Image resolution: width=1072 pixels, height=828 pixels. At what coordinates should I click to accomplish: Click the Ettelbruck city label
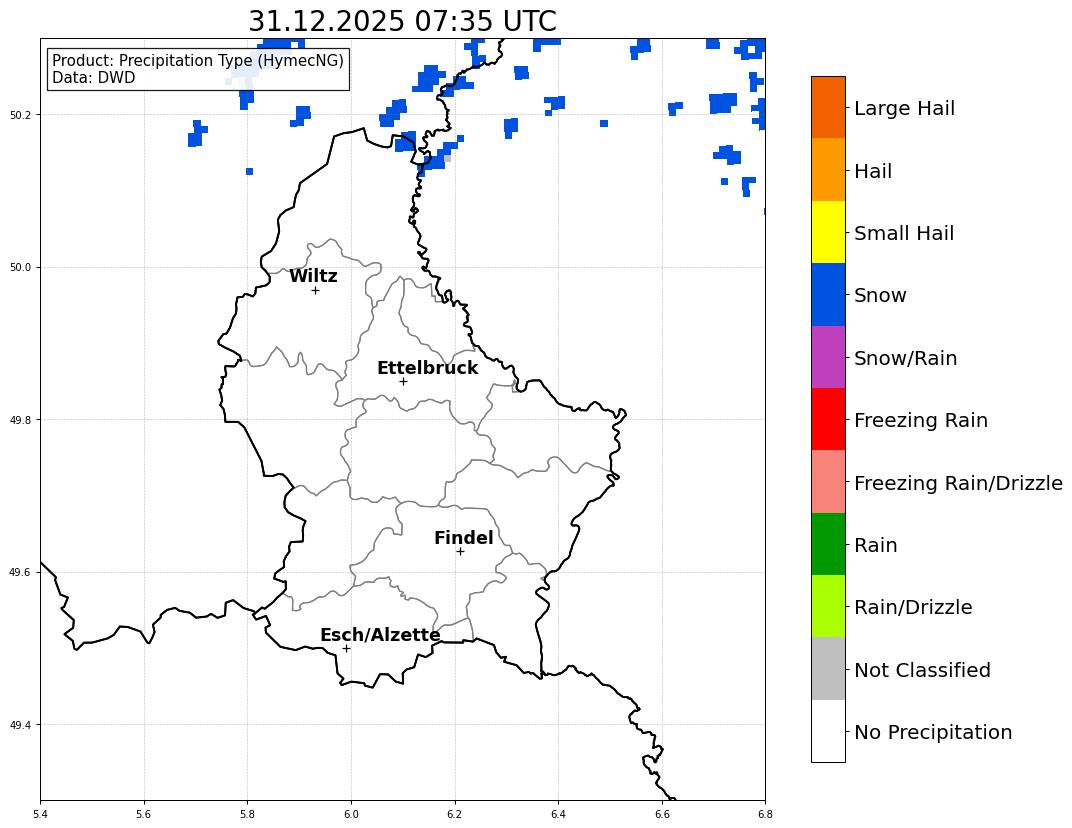427,368
